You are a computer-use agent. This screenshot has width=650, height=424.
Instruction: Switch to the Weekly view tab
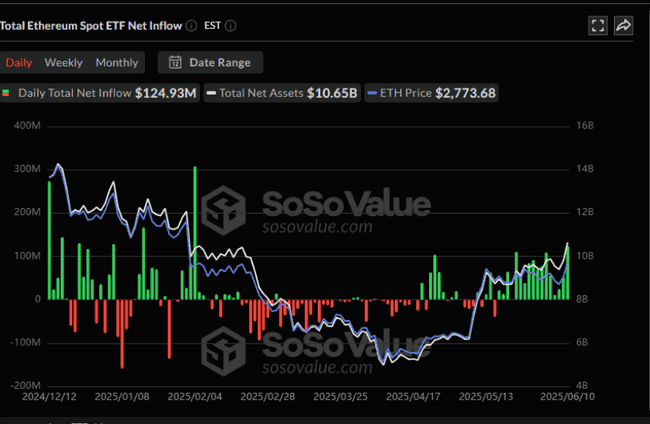(x=64, y=62)
